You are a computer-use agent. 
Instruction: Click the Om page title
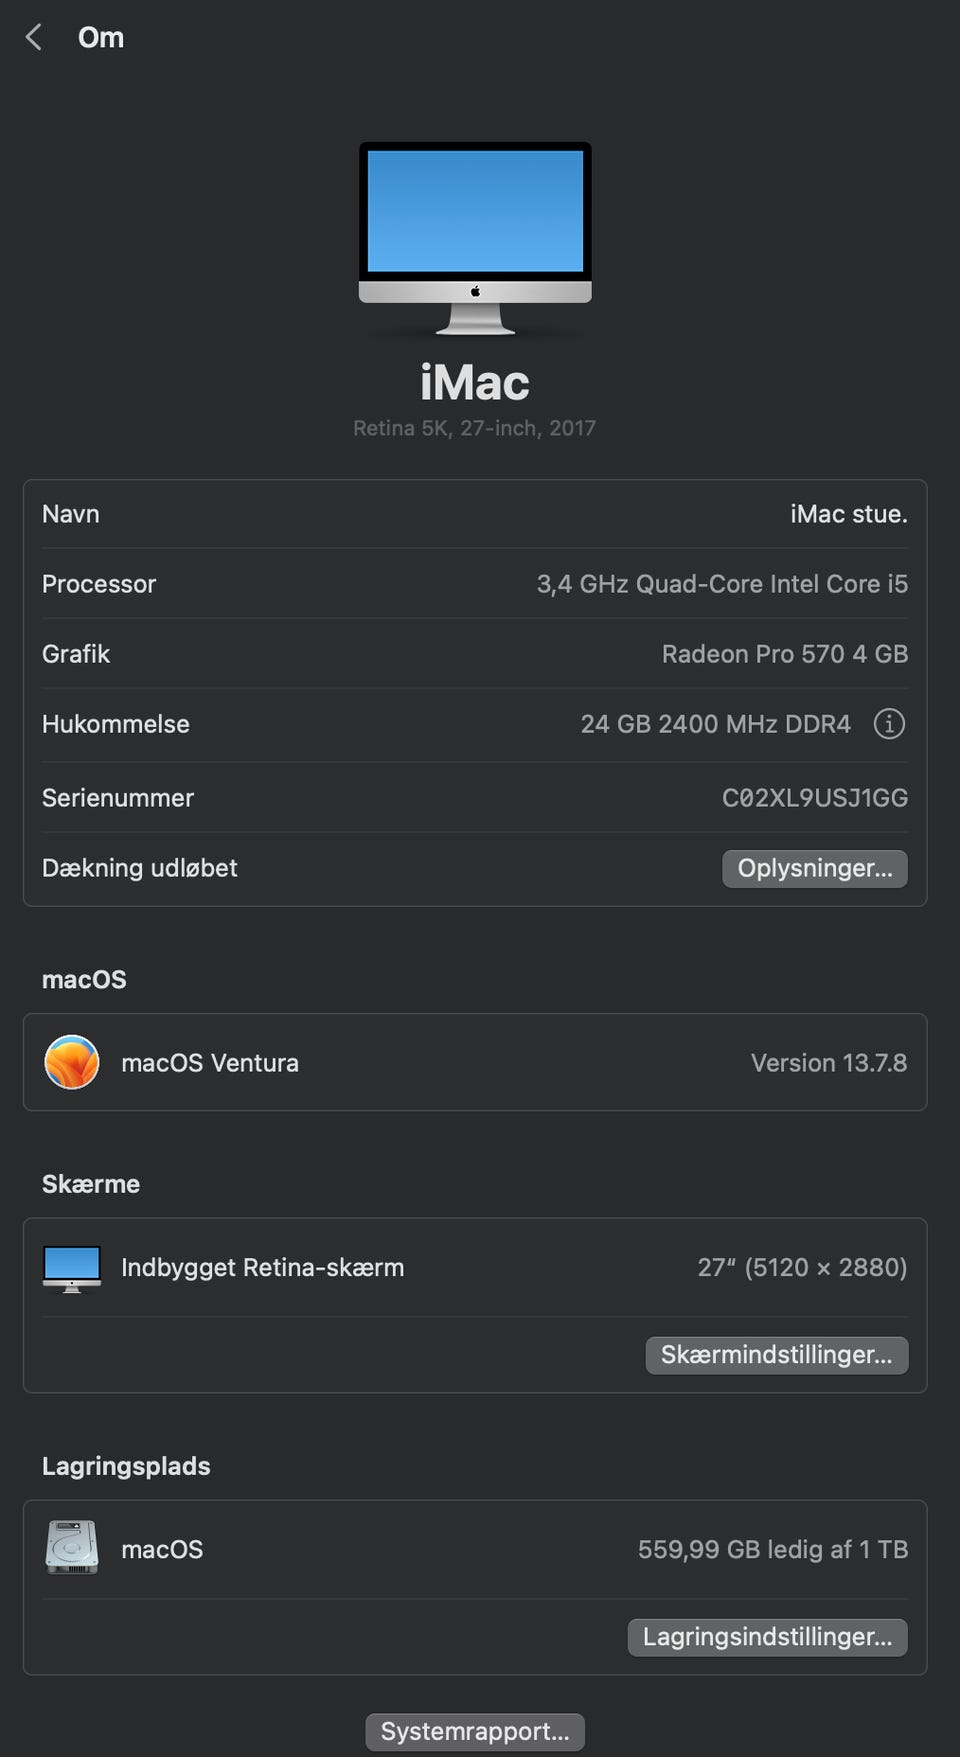101,37
